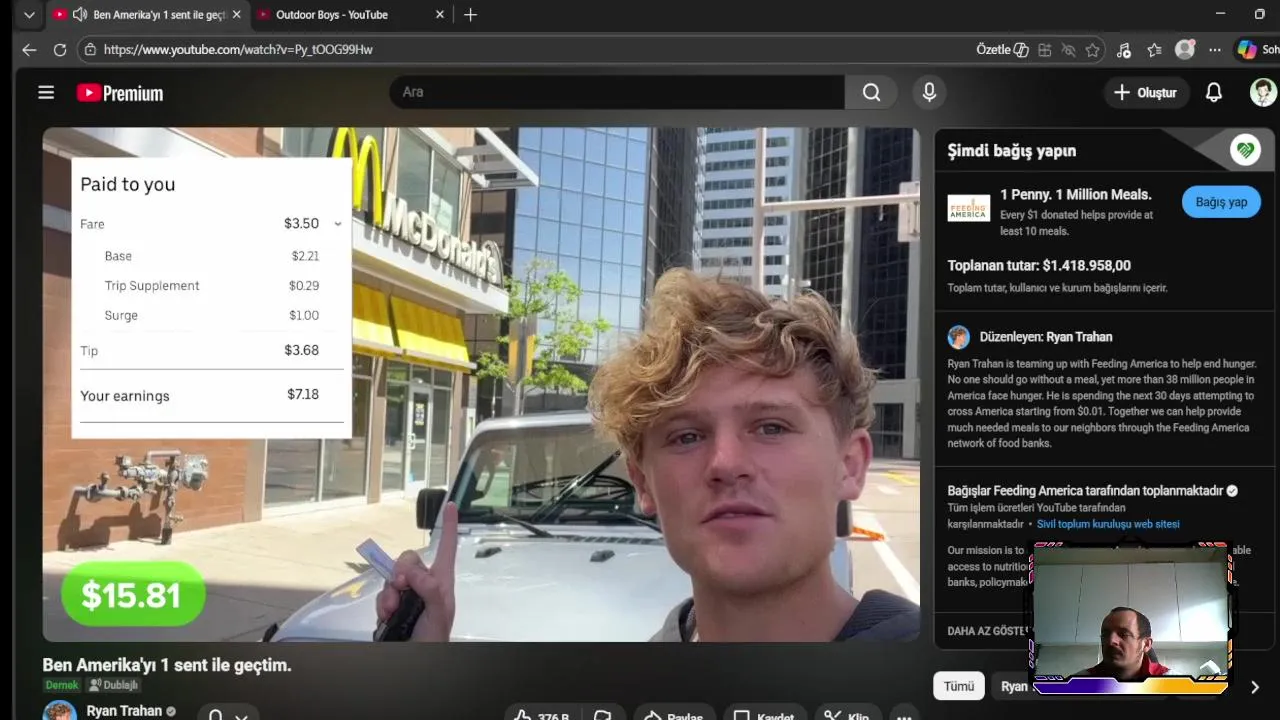Close the Outdoor Boys tab
Screen dimensions: 1280x720
[440, 15]
